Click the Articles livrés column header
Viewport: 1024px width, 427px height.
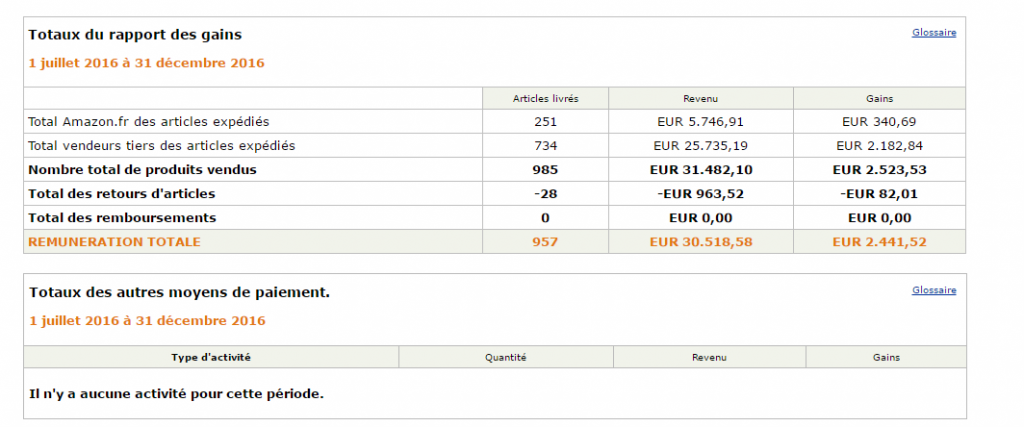point(545,99)
